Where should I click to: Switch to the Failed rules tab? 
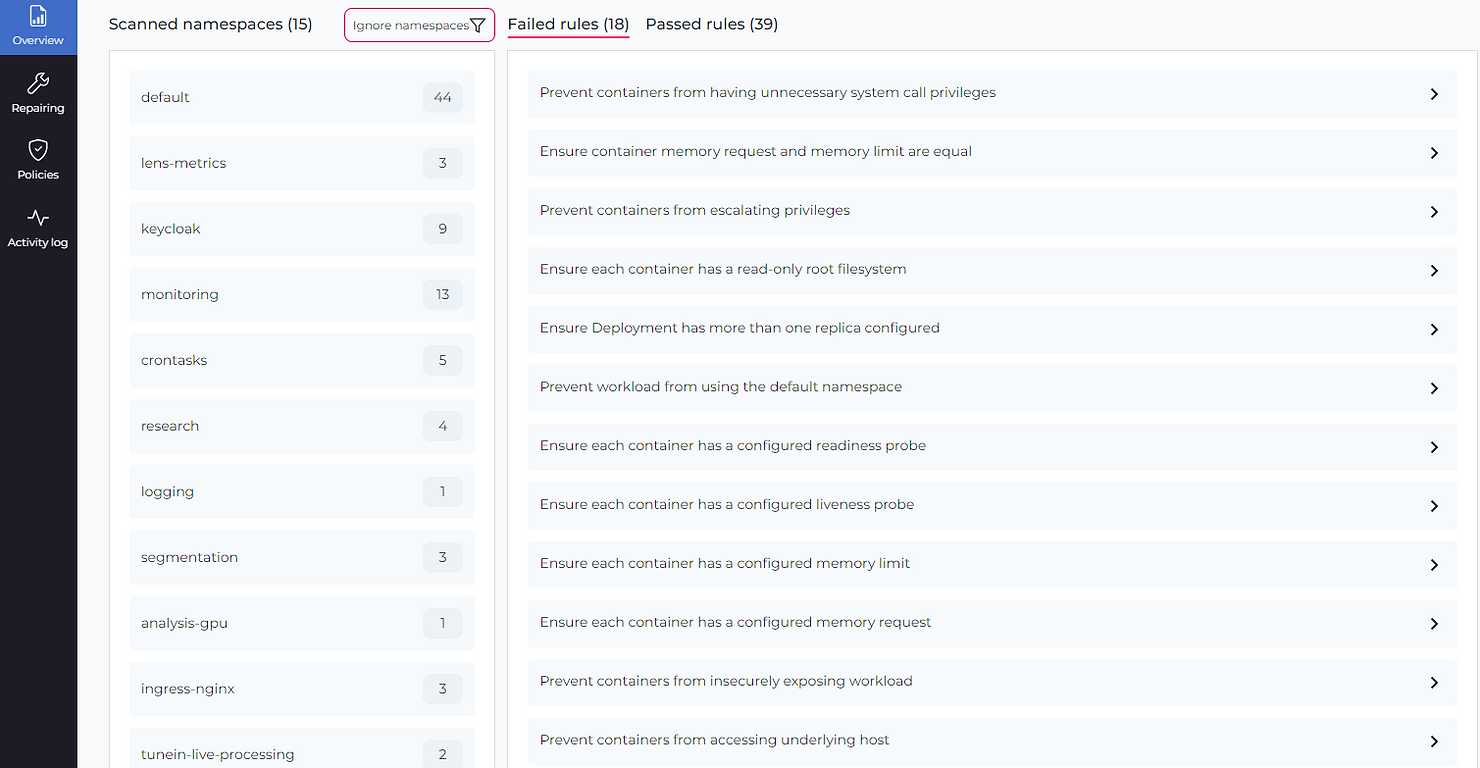(568, 24)
